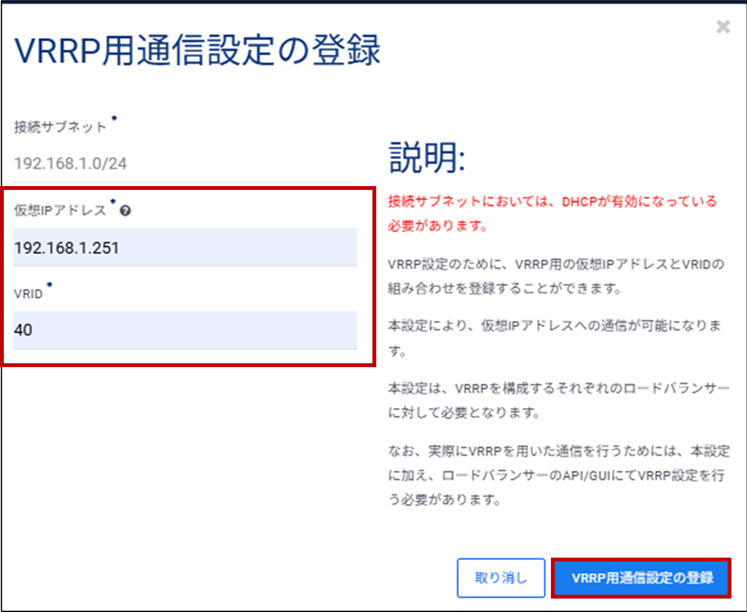Focus the VRID input field containing 40
Viewport: 747px width, 612px height.
click(184, 329)
